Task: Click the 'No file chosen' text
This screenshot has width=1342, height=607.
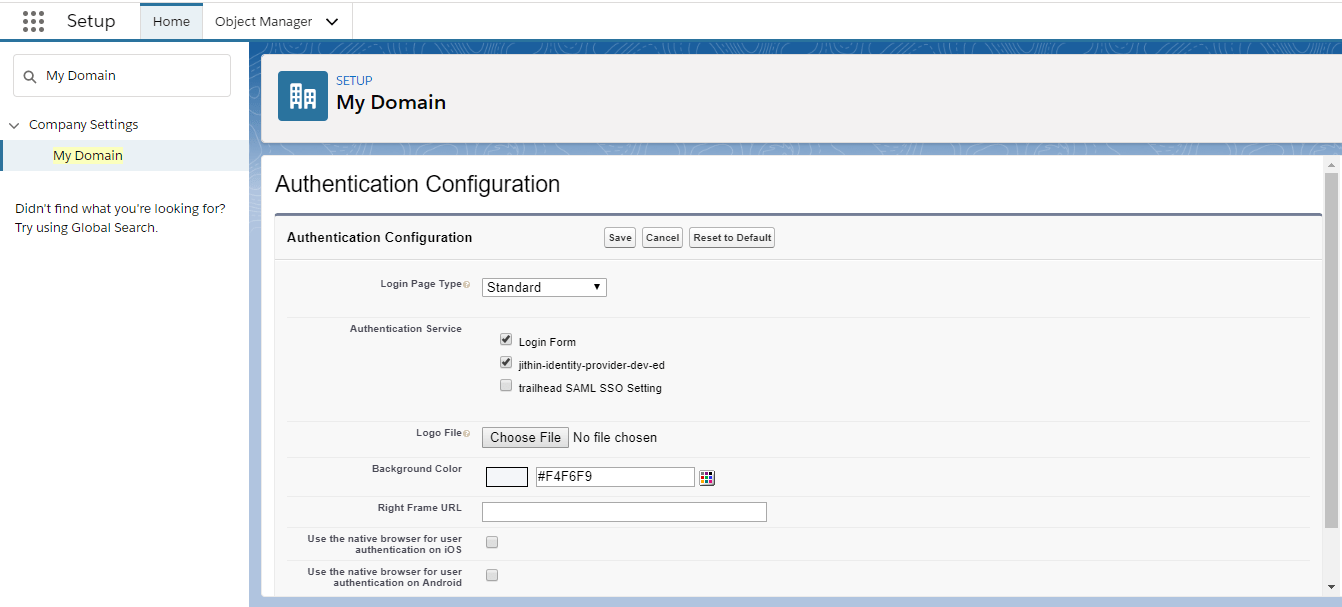Action: click(615, 438)
